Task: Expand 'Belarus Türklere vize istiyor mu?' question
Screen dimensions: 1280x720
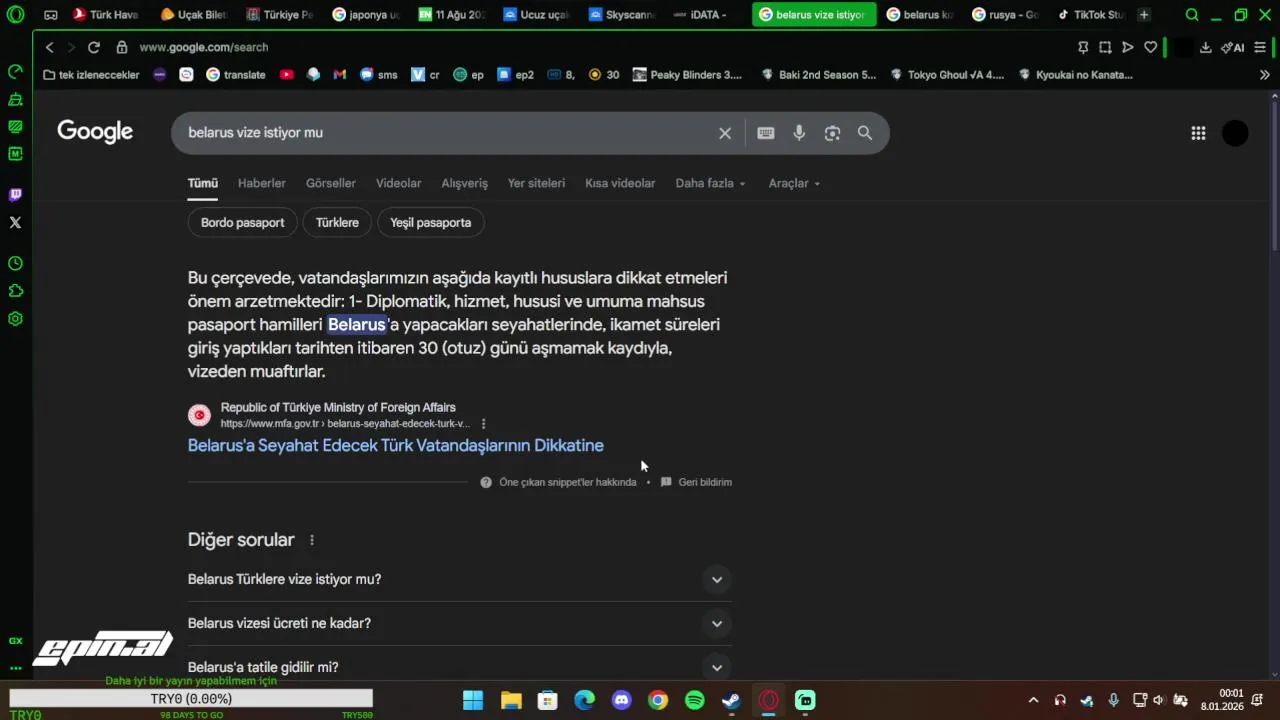Action: (460, 579)
